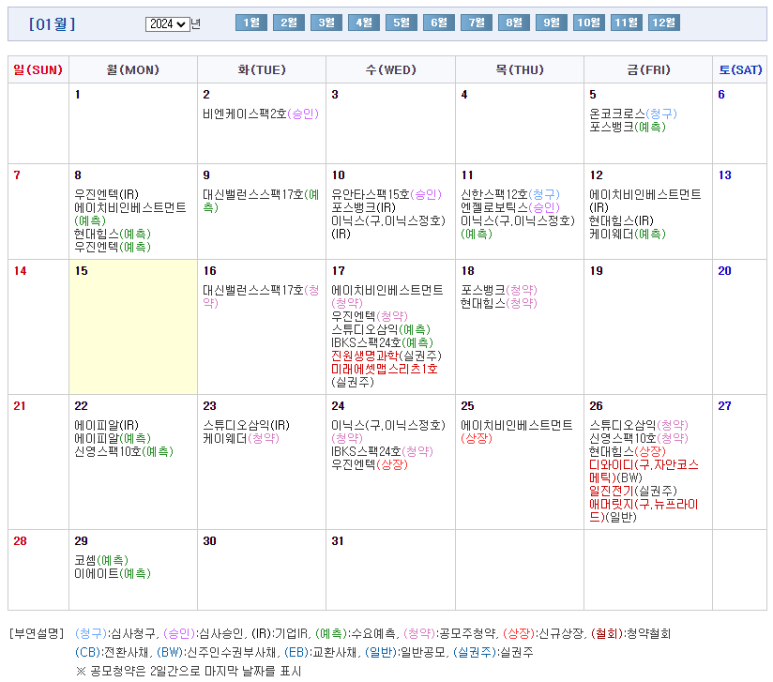
Task: Open 포스뱅크(청약) entry on the 18th
Action: pos(498,290)
